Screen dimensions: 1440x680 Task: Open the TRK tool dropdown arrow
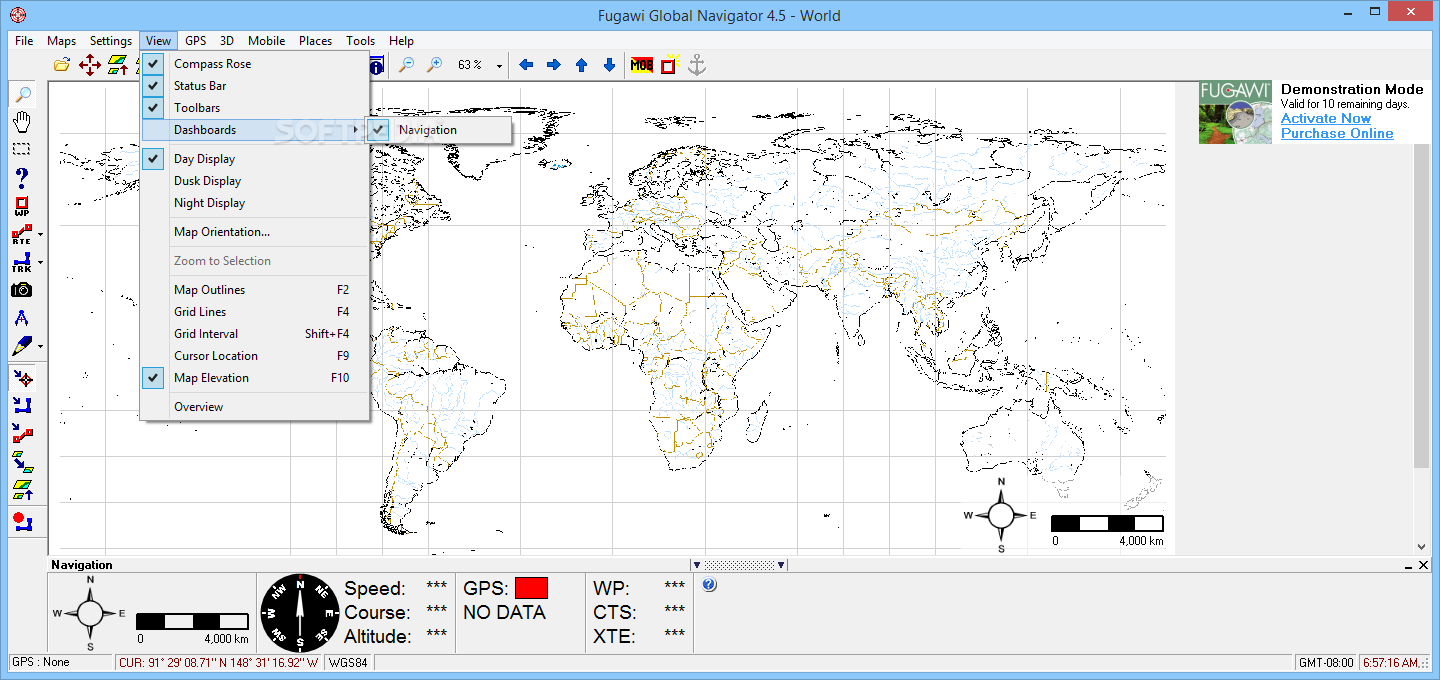click(40, 263)
